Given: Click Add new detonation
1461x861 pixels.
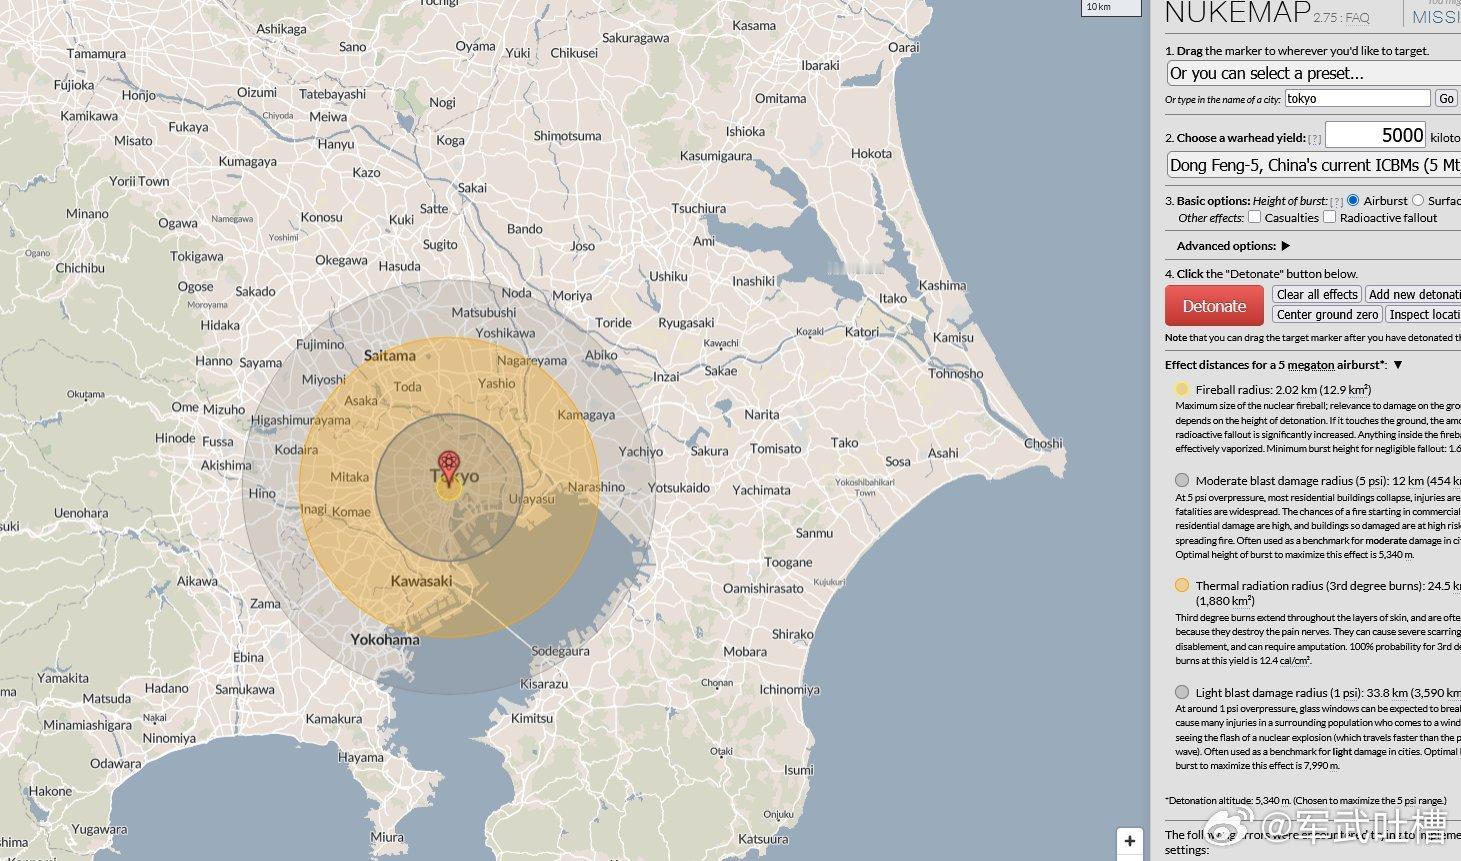Looking at the screenshot, I should click(x=1413, y=294).
